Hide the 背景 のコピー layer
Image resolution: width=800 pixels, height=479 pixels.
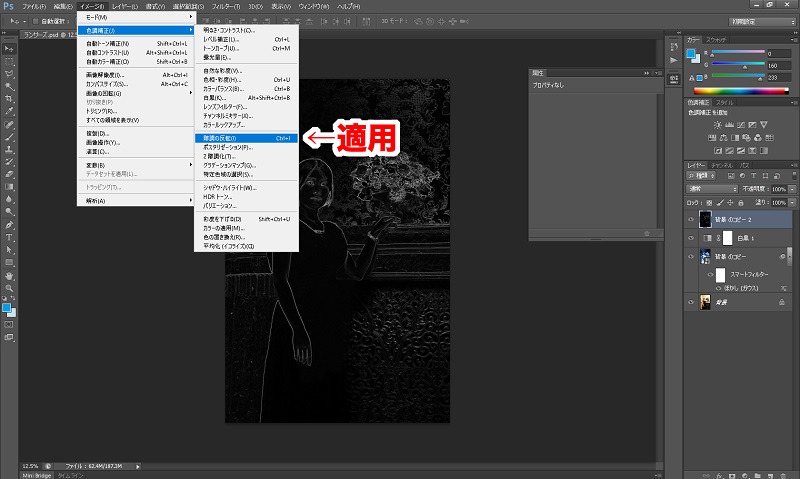(x=691, y=257)
